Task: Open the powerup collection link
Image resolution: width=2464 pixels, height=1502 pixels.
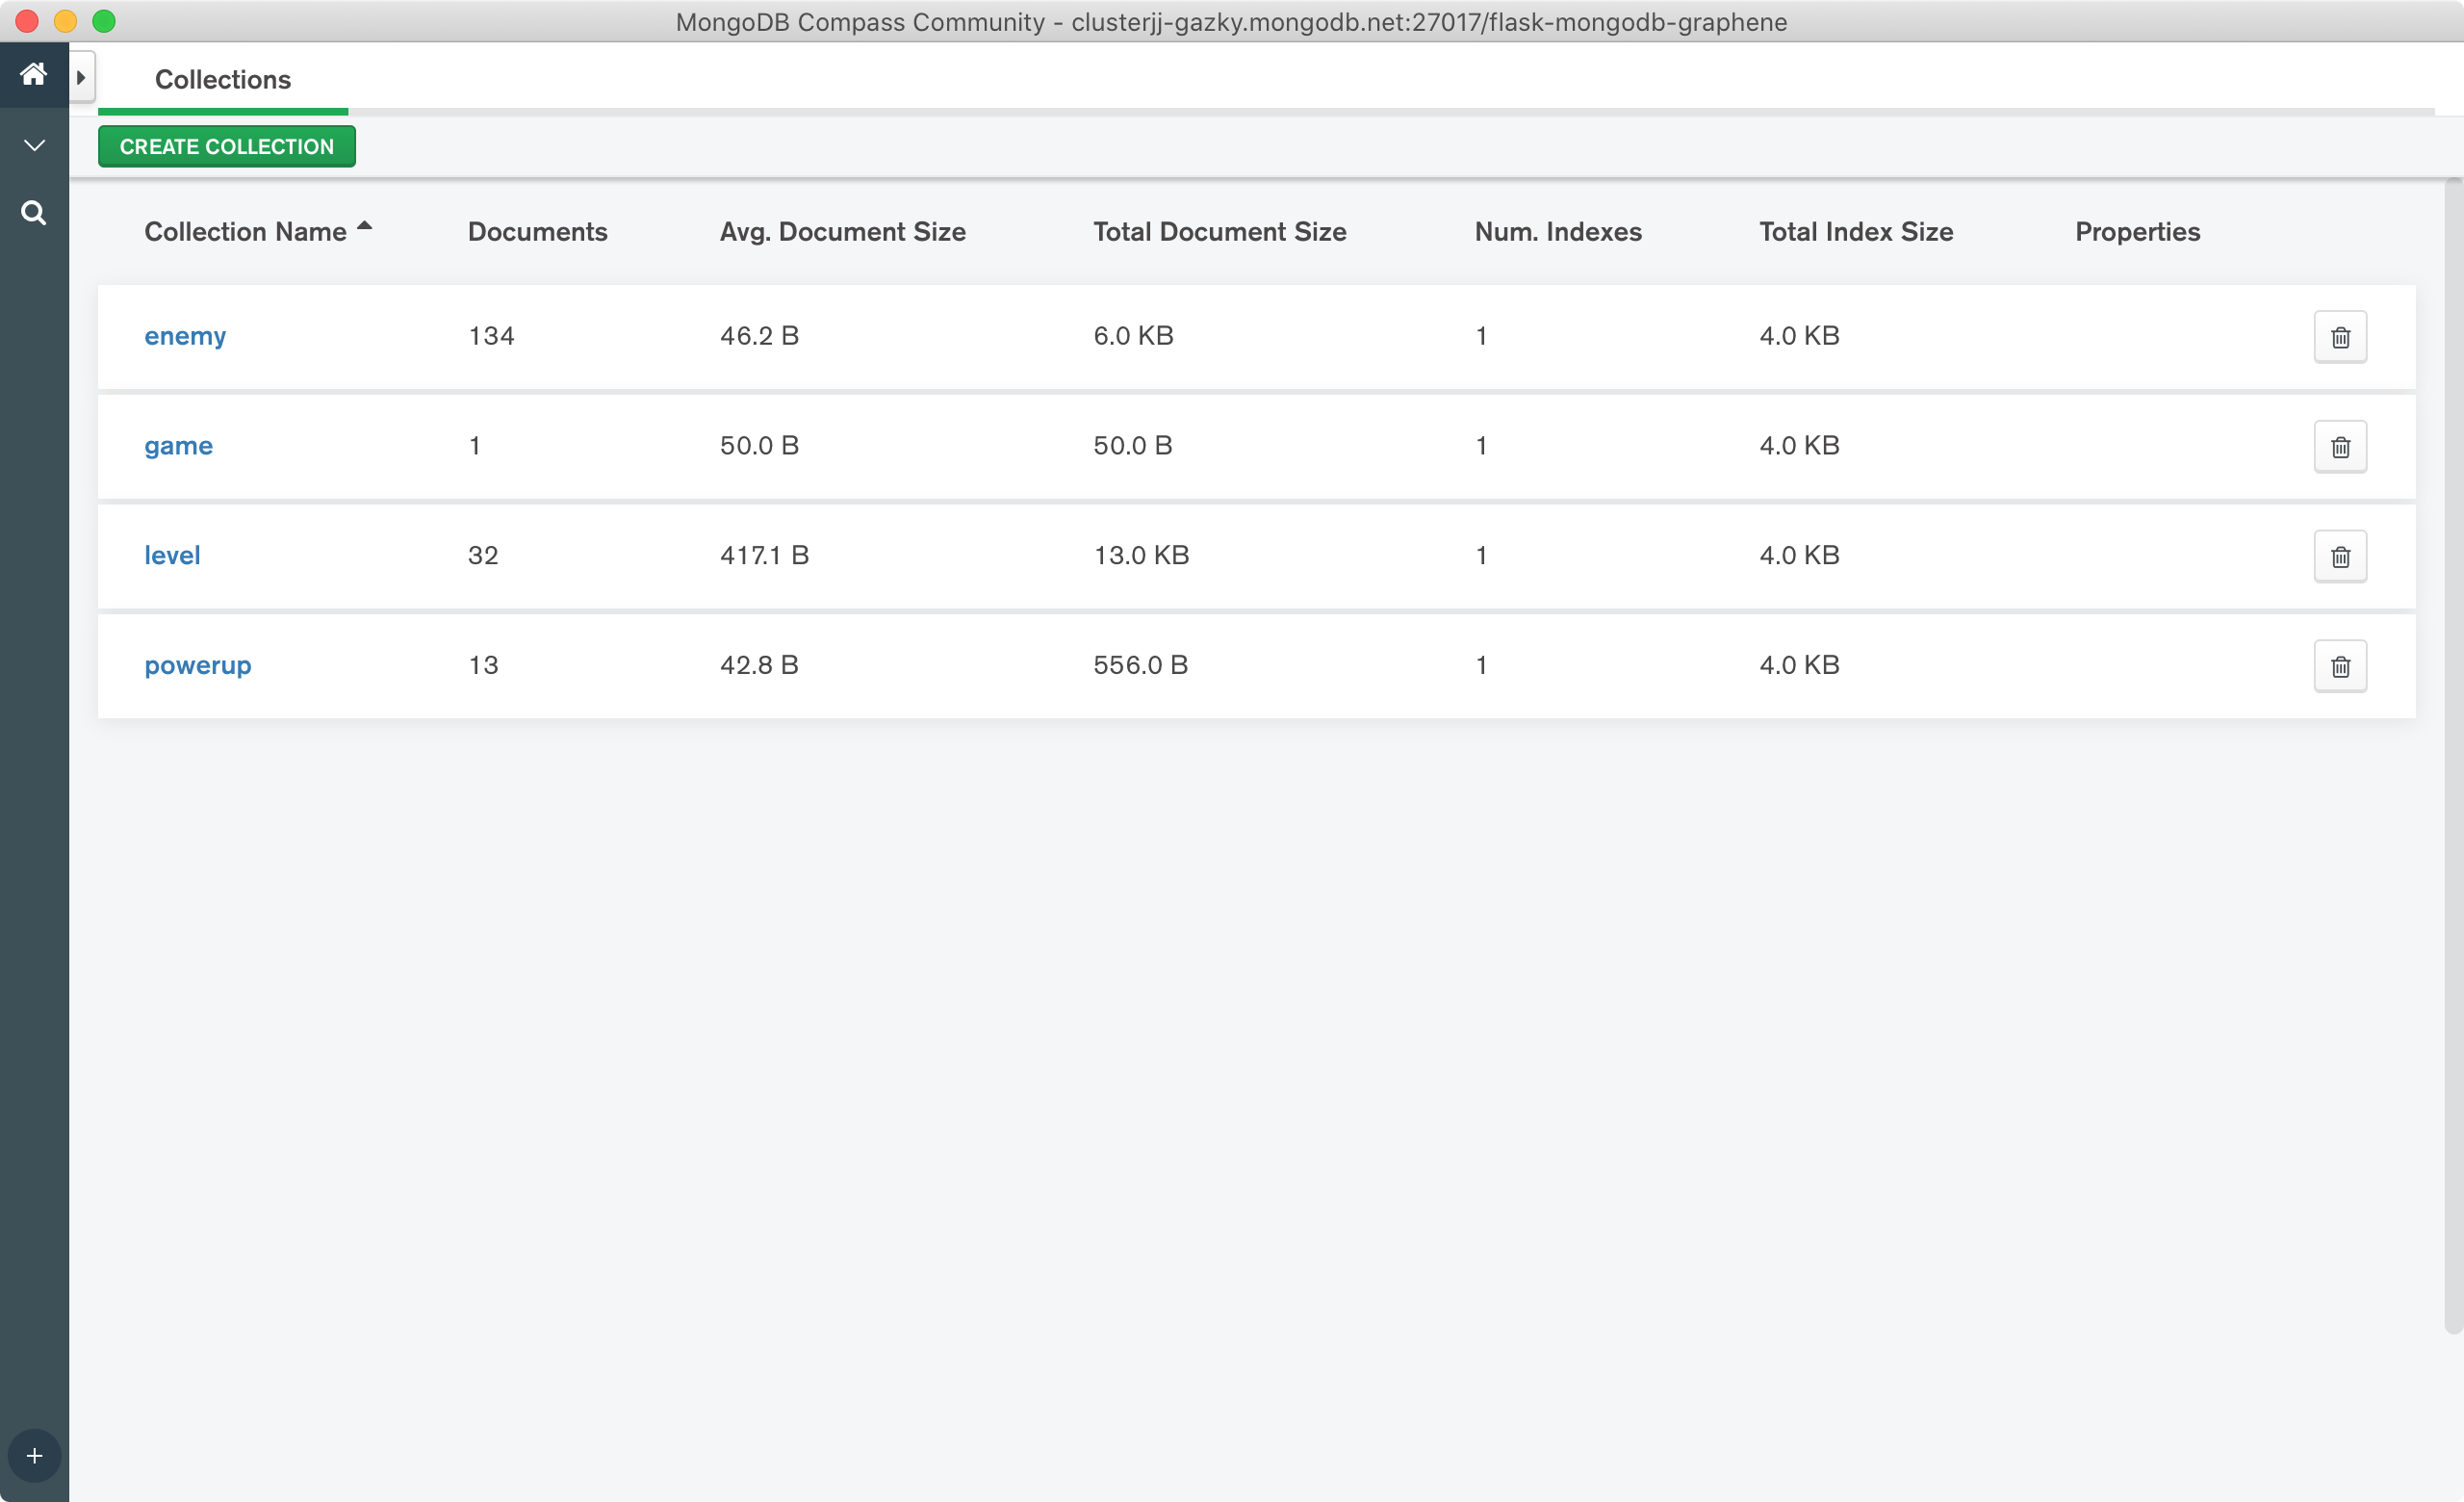Action: click(x=198, y=666)
